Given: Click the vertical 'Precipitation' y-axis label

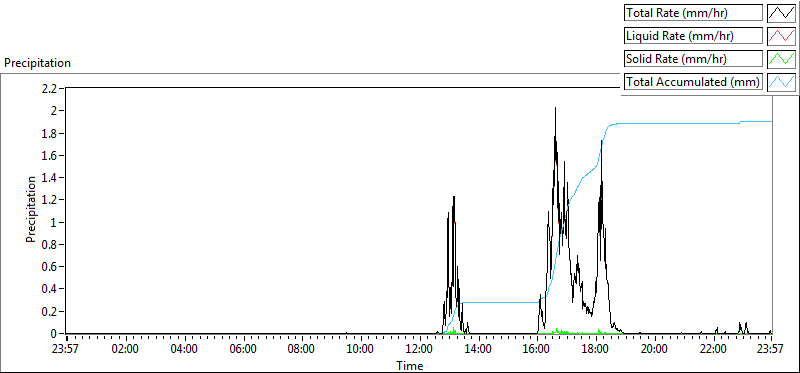Looking at the screenshot, I should point(31,209).
